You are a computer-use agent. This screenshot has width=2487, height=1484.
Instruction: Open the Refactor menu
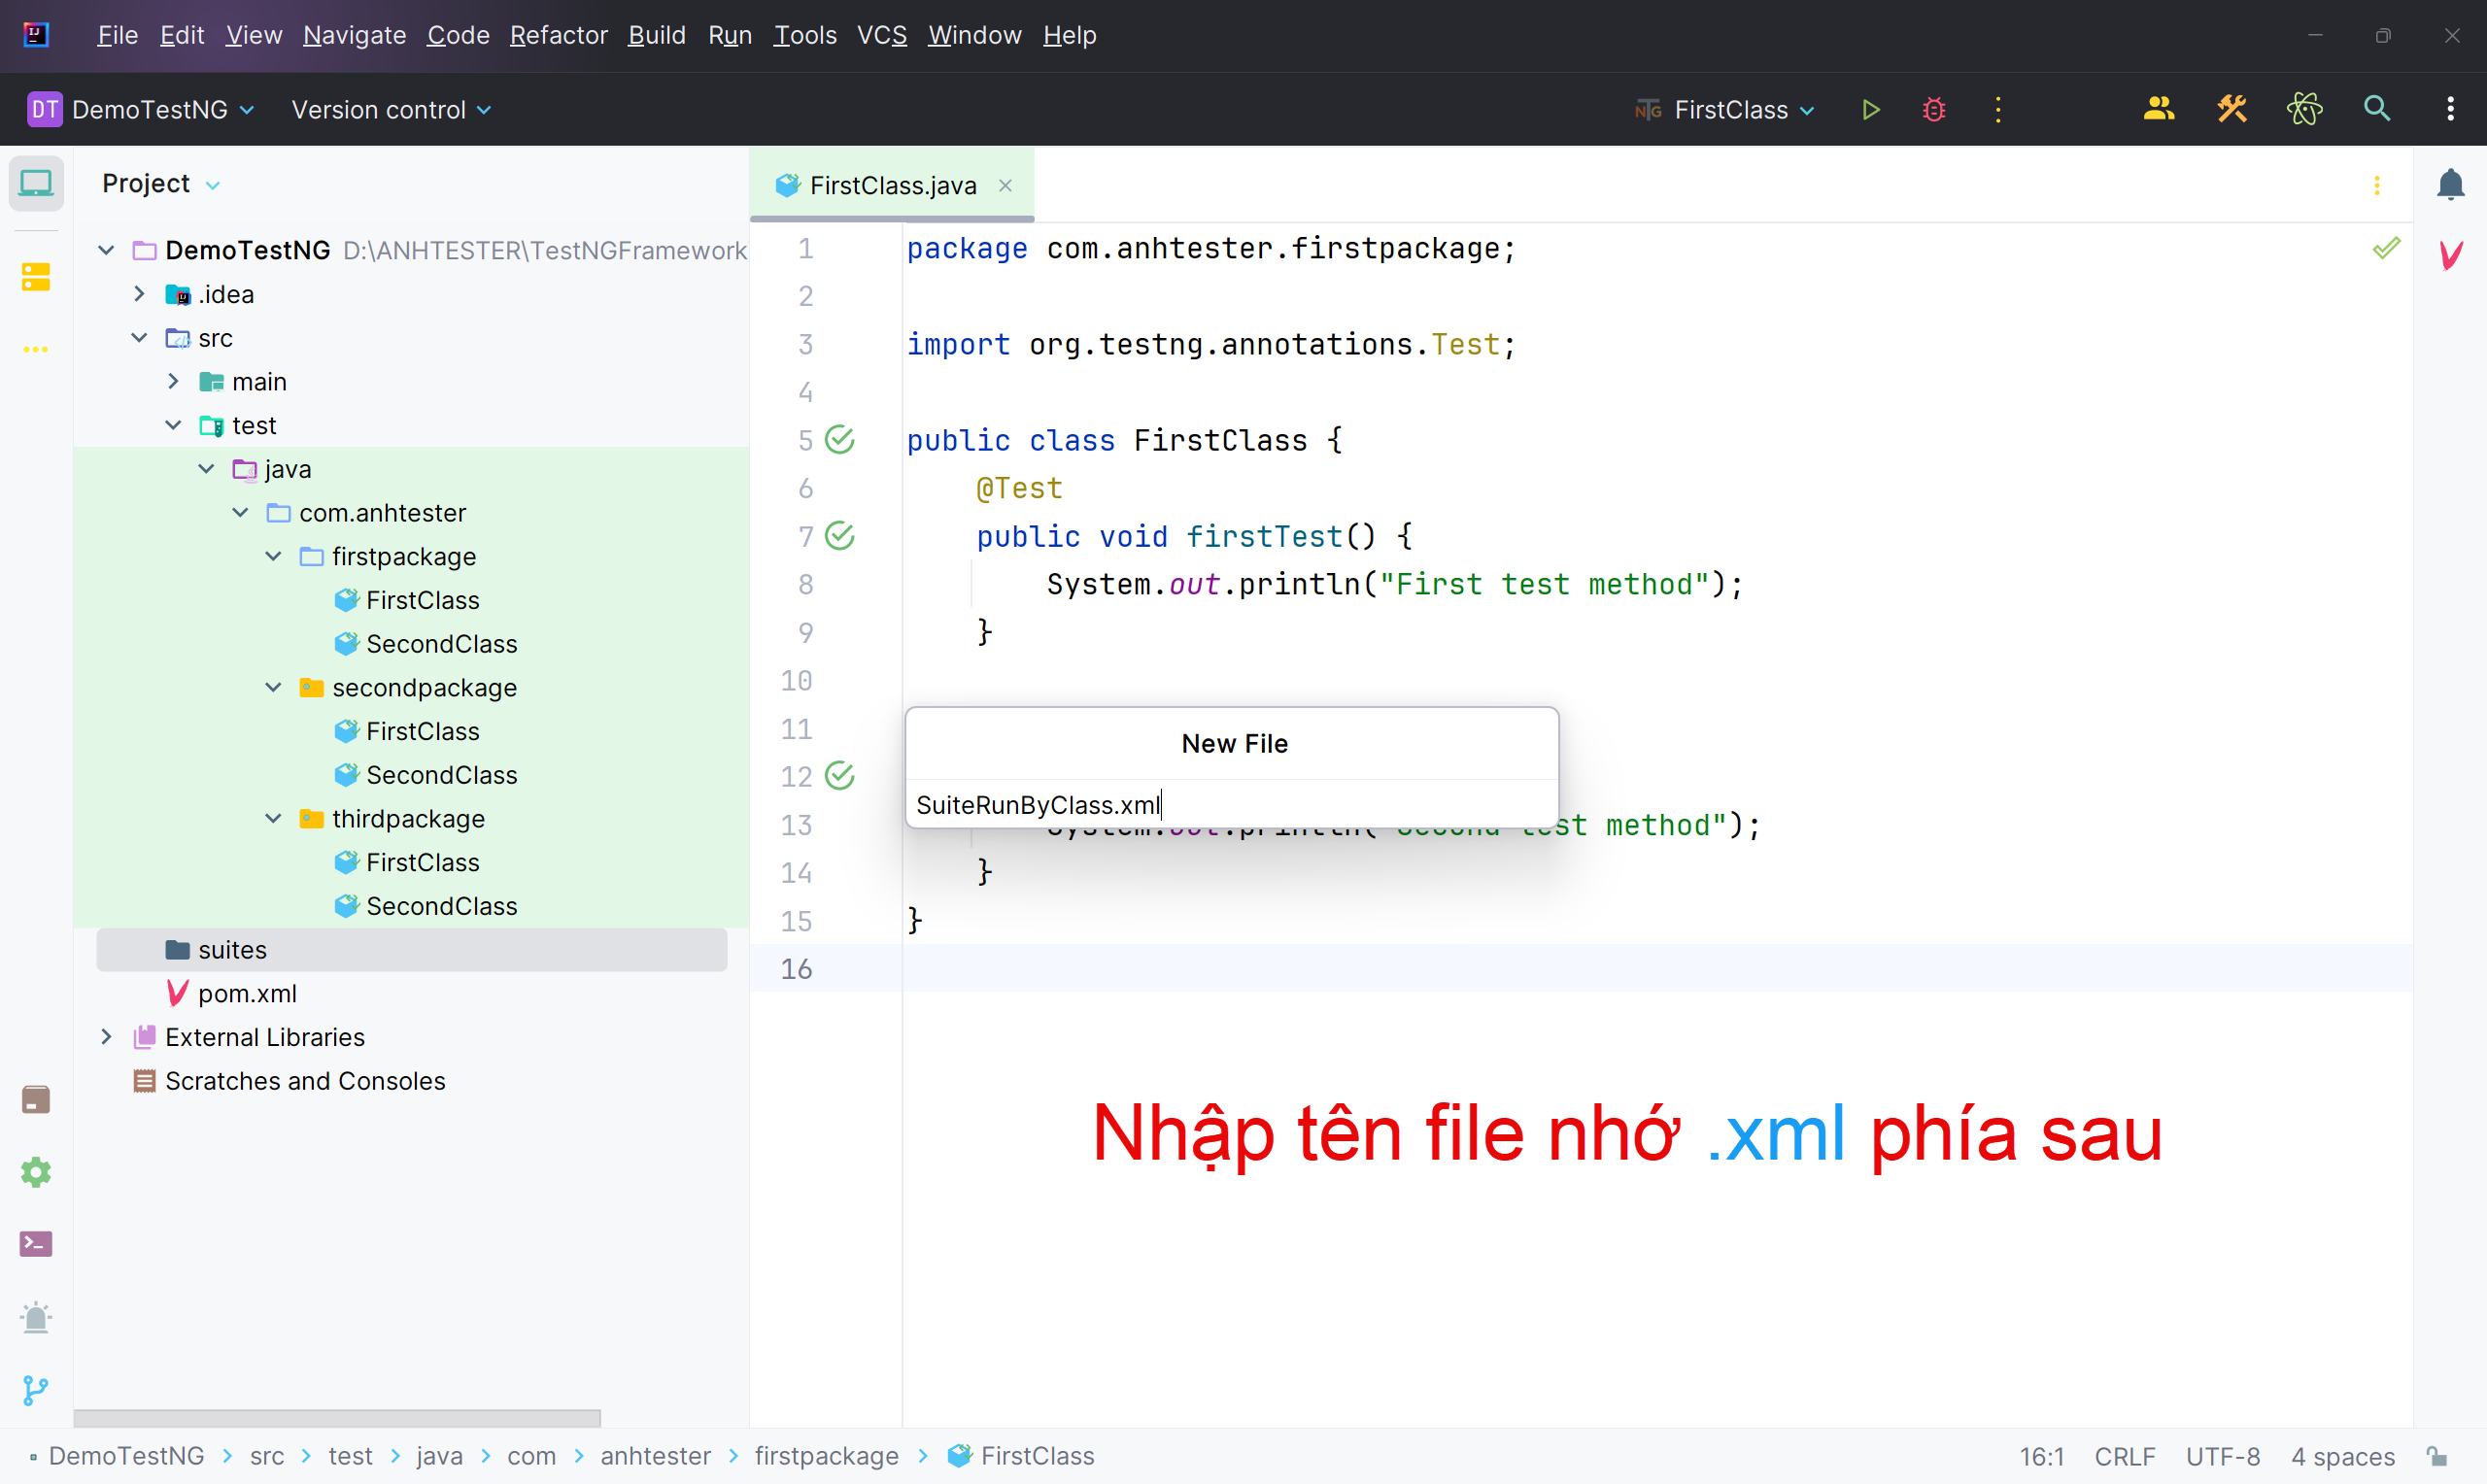pyautogui.click(x=558, y=36)
